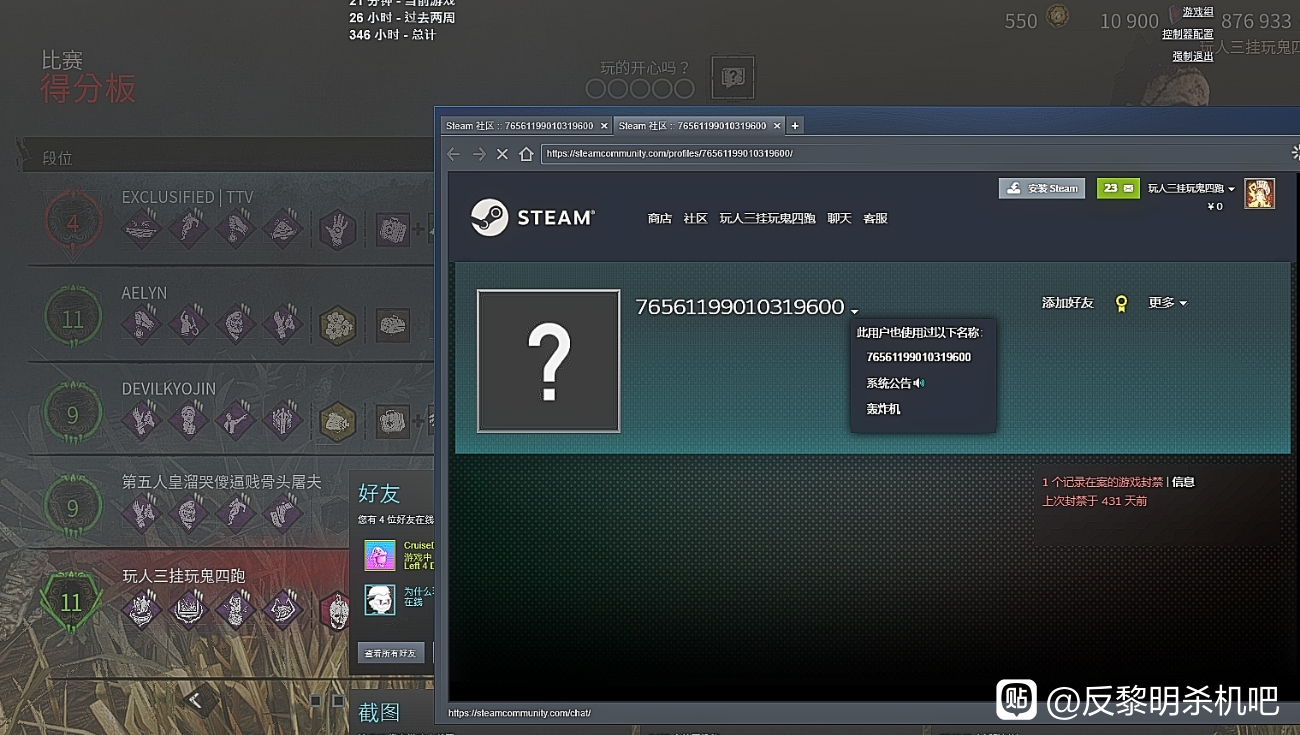Viewport: 1300px width, 735px height.
Task: Open a new browser tab with plus
Action: tap(795, 125)
